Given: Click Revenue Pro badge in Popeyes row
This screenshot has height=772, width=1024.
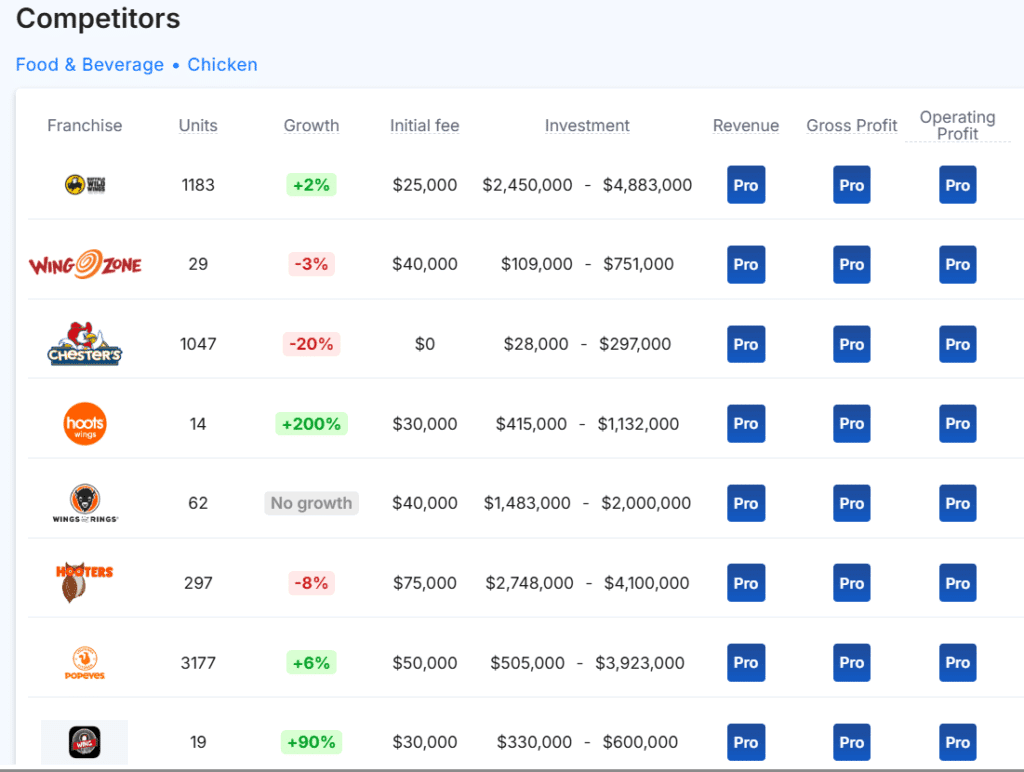Looking at the screenshot, I should (x=746, y=663).
